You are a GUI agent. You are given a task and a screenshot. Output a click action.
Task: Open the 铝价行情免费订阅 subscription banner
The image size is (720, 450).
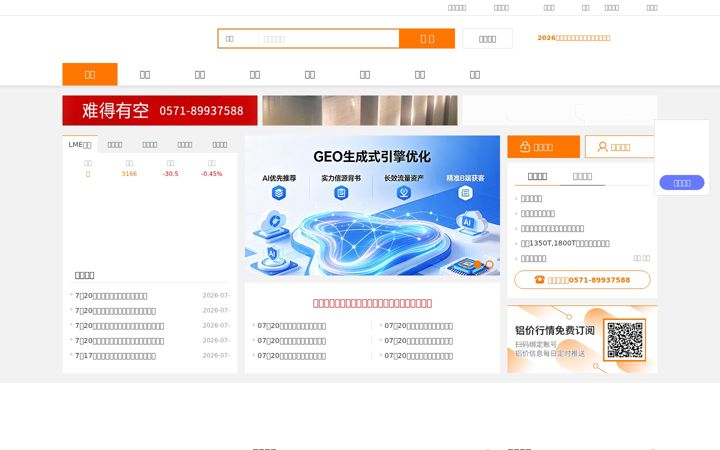[582, 339]
